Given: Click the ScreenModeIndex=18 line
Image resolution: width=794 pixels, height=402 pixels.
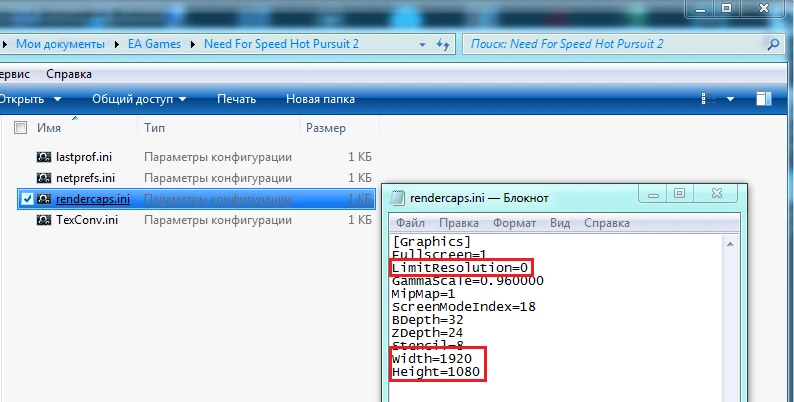Looking at the screenshot, I should tap(463, 307).
